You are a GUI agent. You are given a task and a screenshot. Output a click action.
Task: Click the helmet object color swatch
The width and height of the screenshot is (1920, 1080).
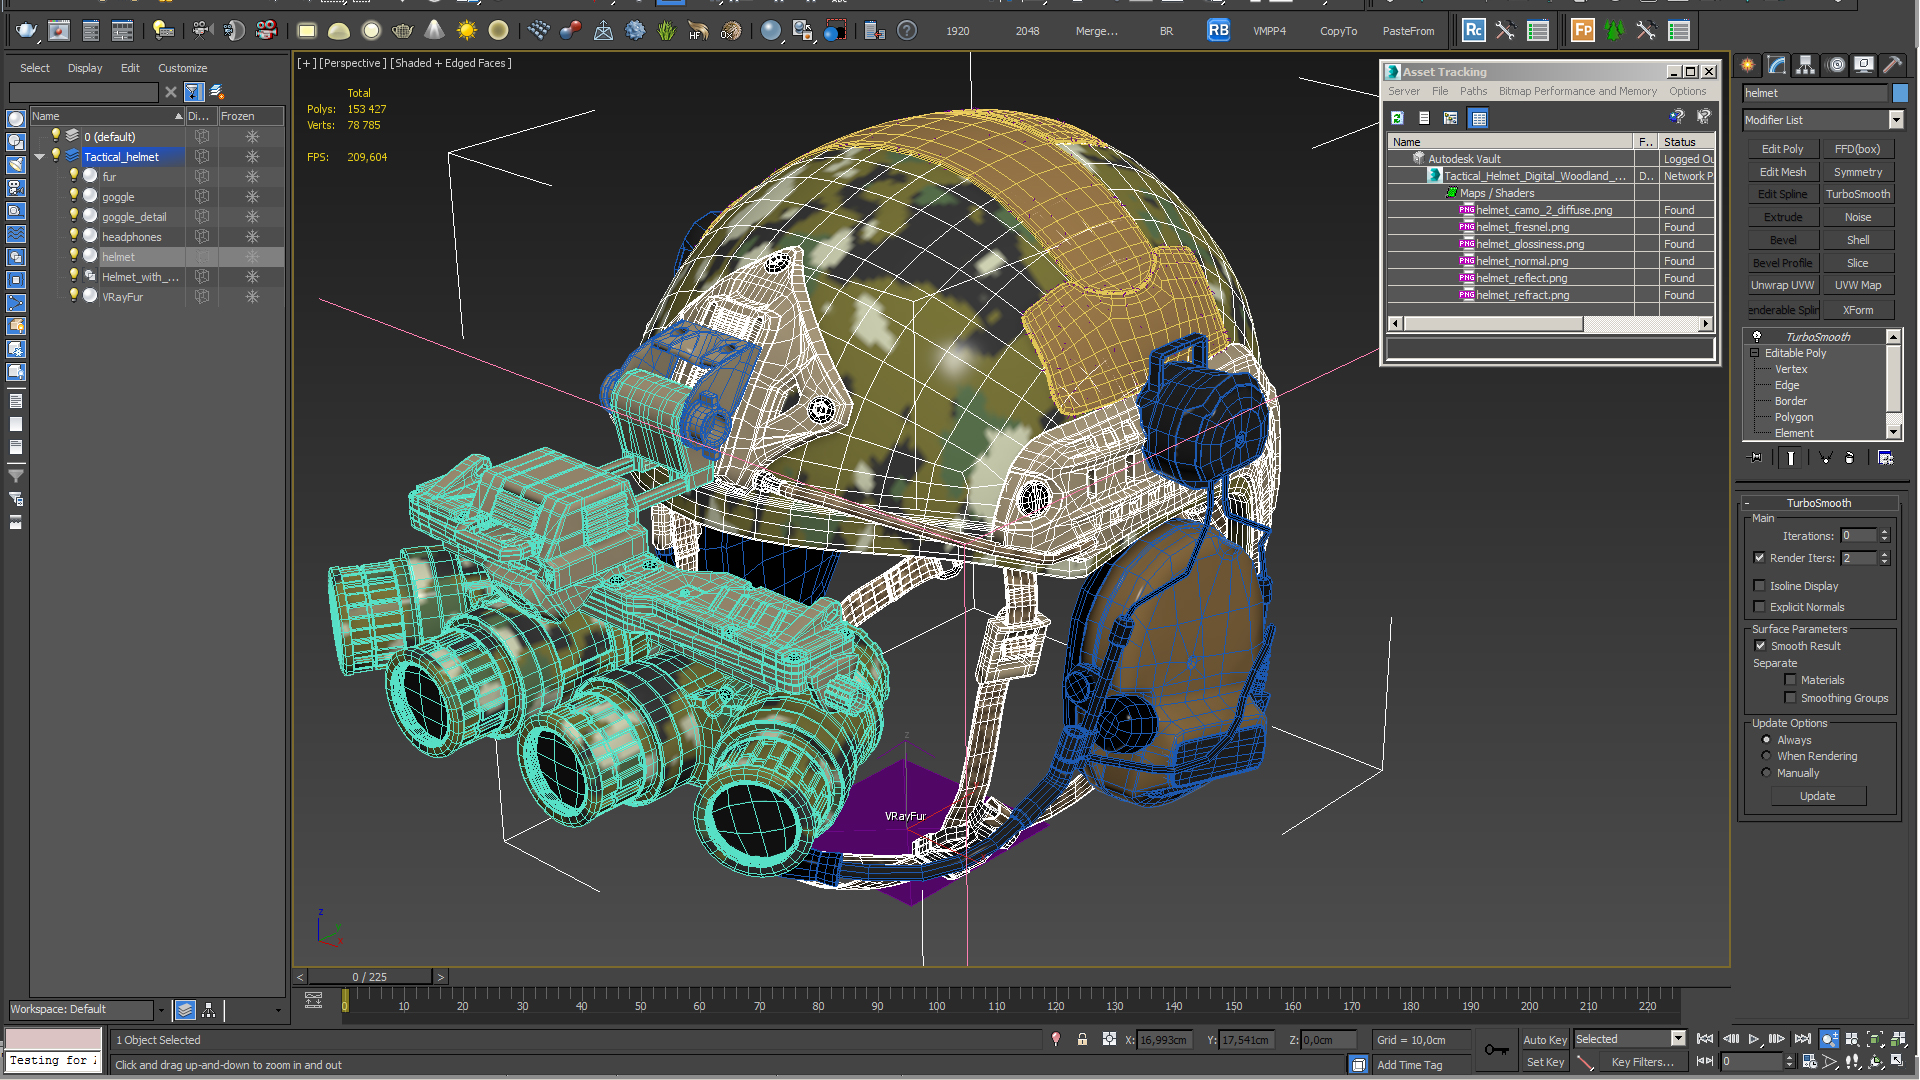1900,93
